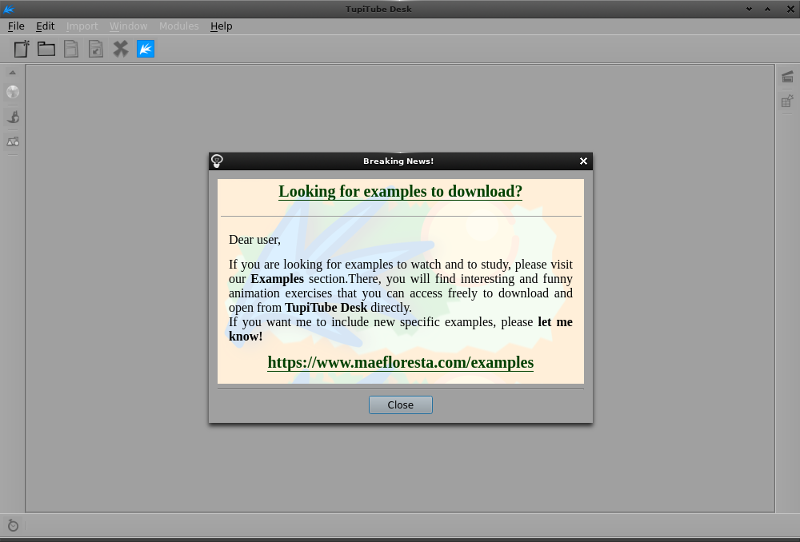
Task: Click the TupiTube logo in title bar
Action: point(9,9)
